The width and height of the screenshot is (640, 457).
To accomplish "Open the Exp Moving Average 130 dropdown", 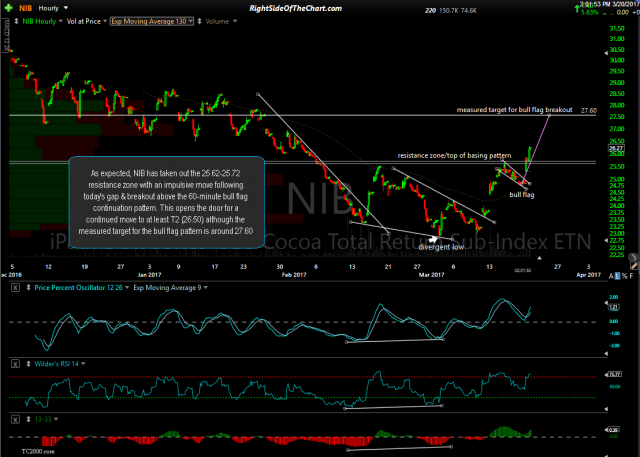I will click(x=190, y=21).
